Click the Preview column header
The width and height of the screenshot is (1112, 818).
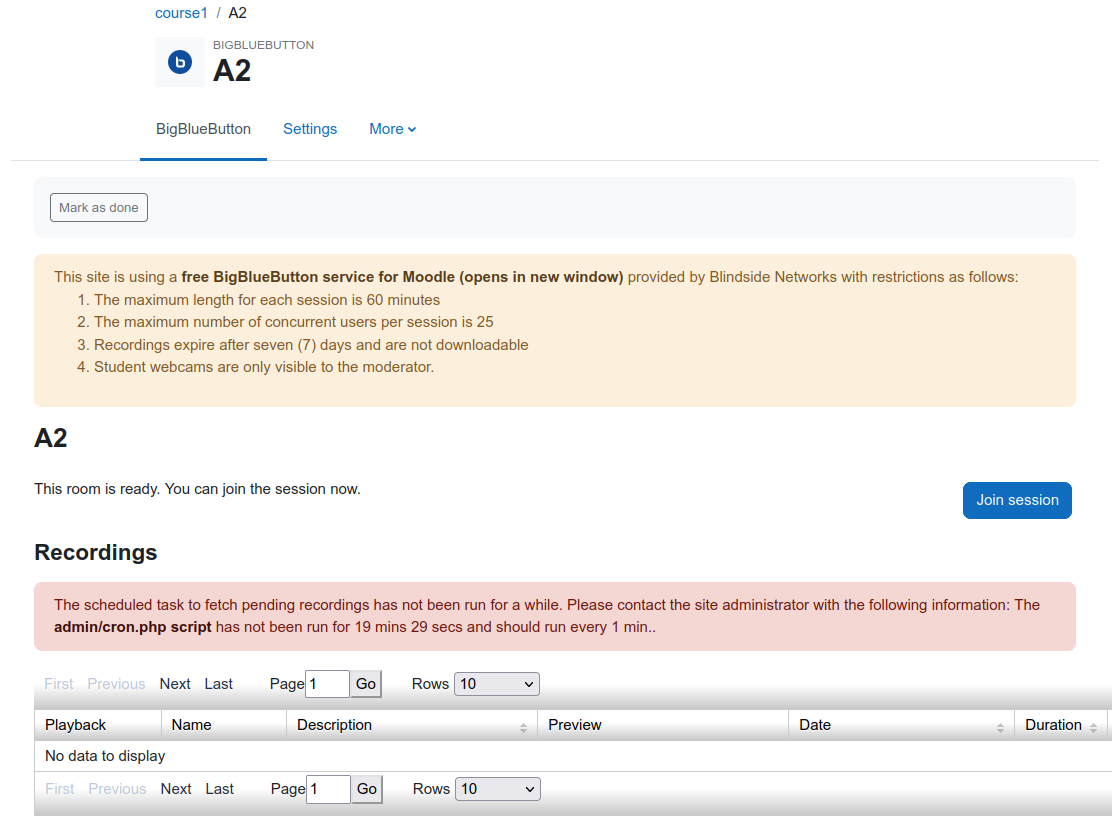(x=663, y=725)
